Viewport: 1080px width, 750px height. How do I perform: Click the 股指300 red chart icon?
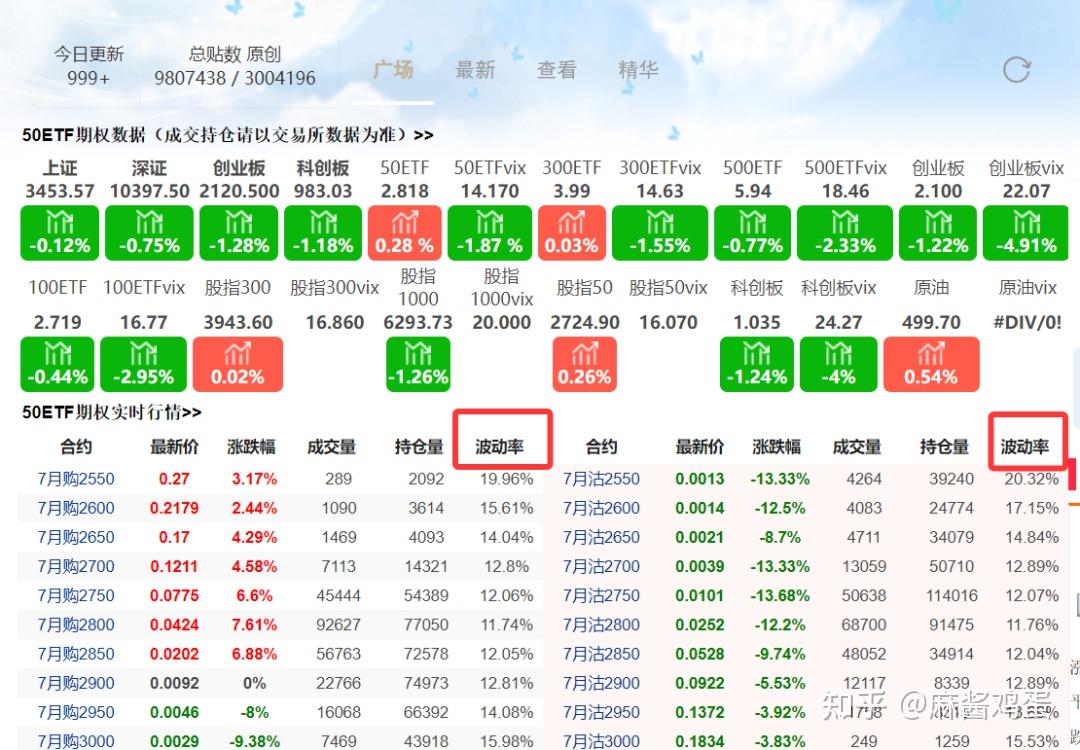coord(238,364)
